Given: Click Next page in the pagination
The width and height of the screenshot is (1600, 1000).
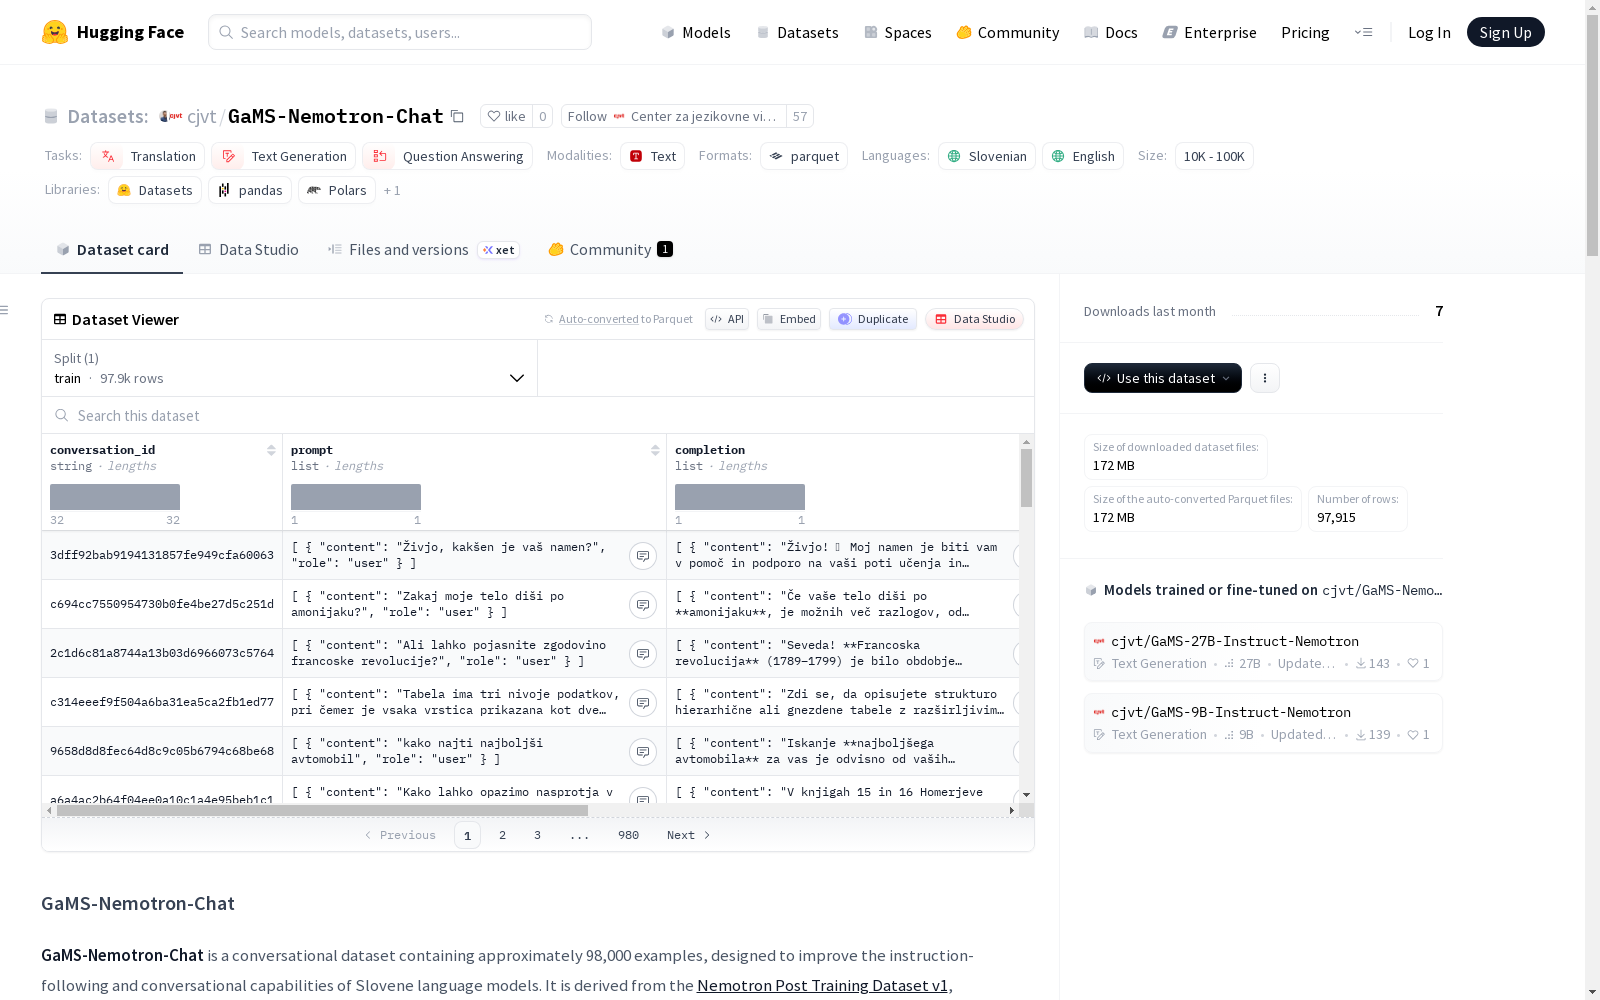Looking at the screenshot, I should pos(689,835).
